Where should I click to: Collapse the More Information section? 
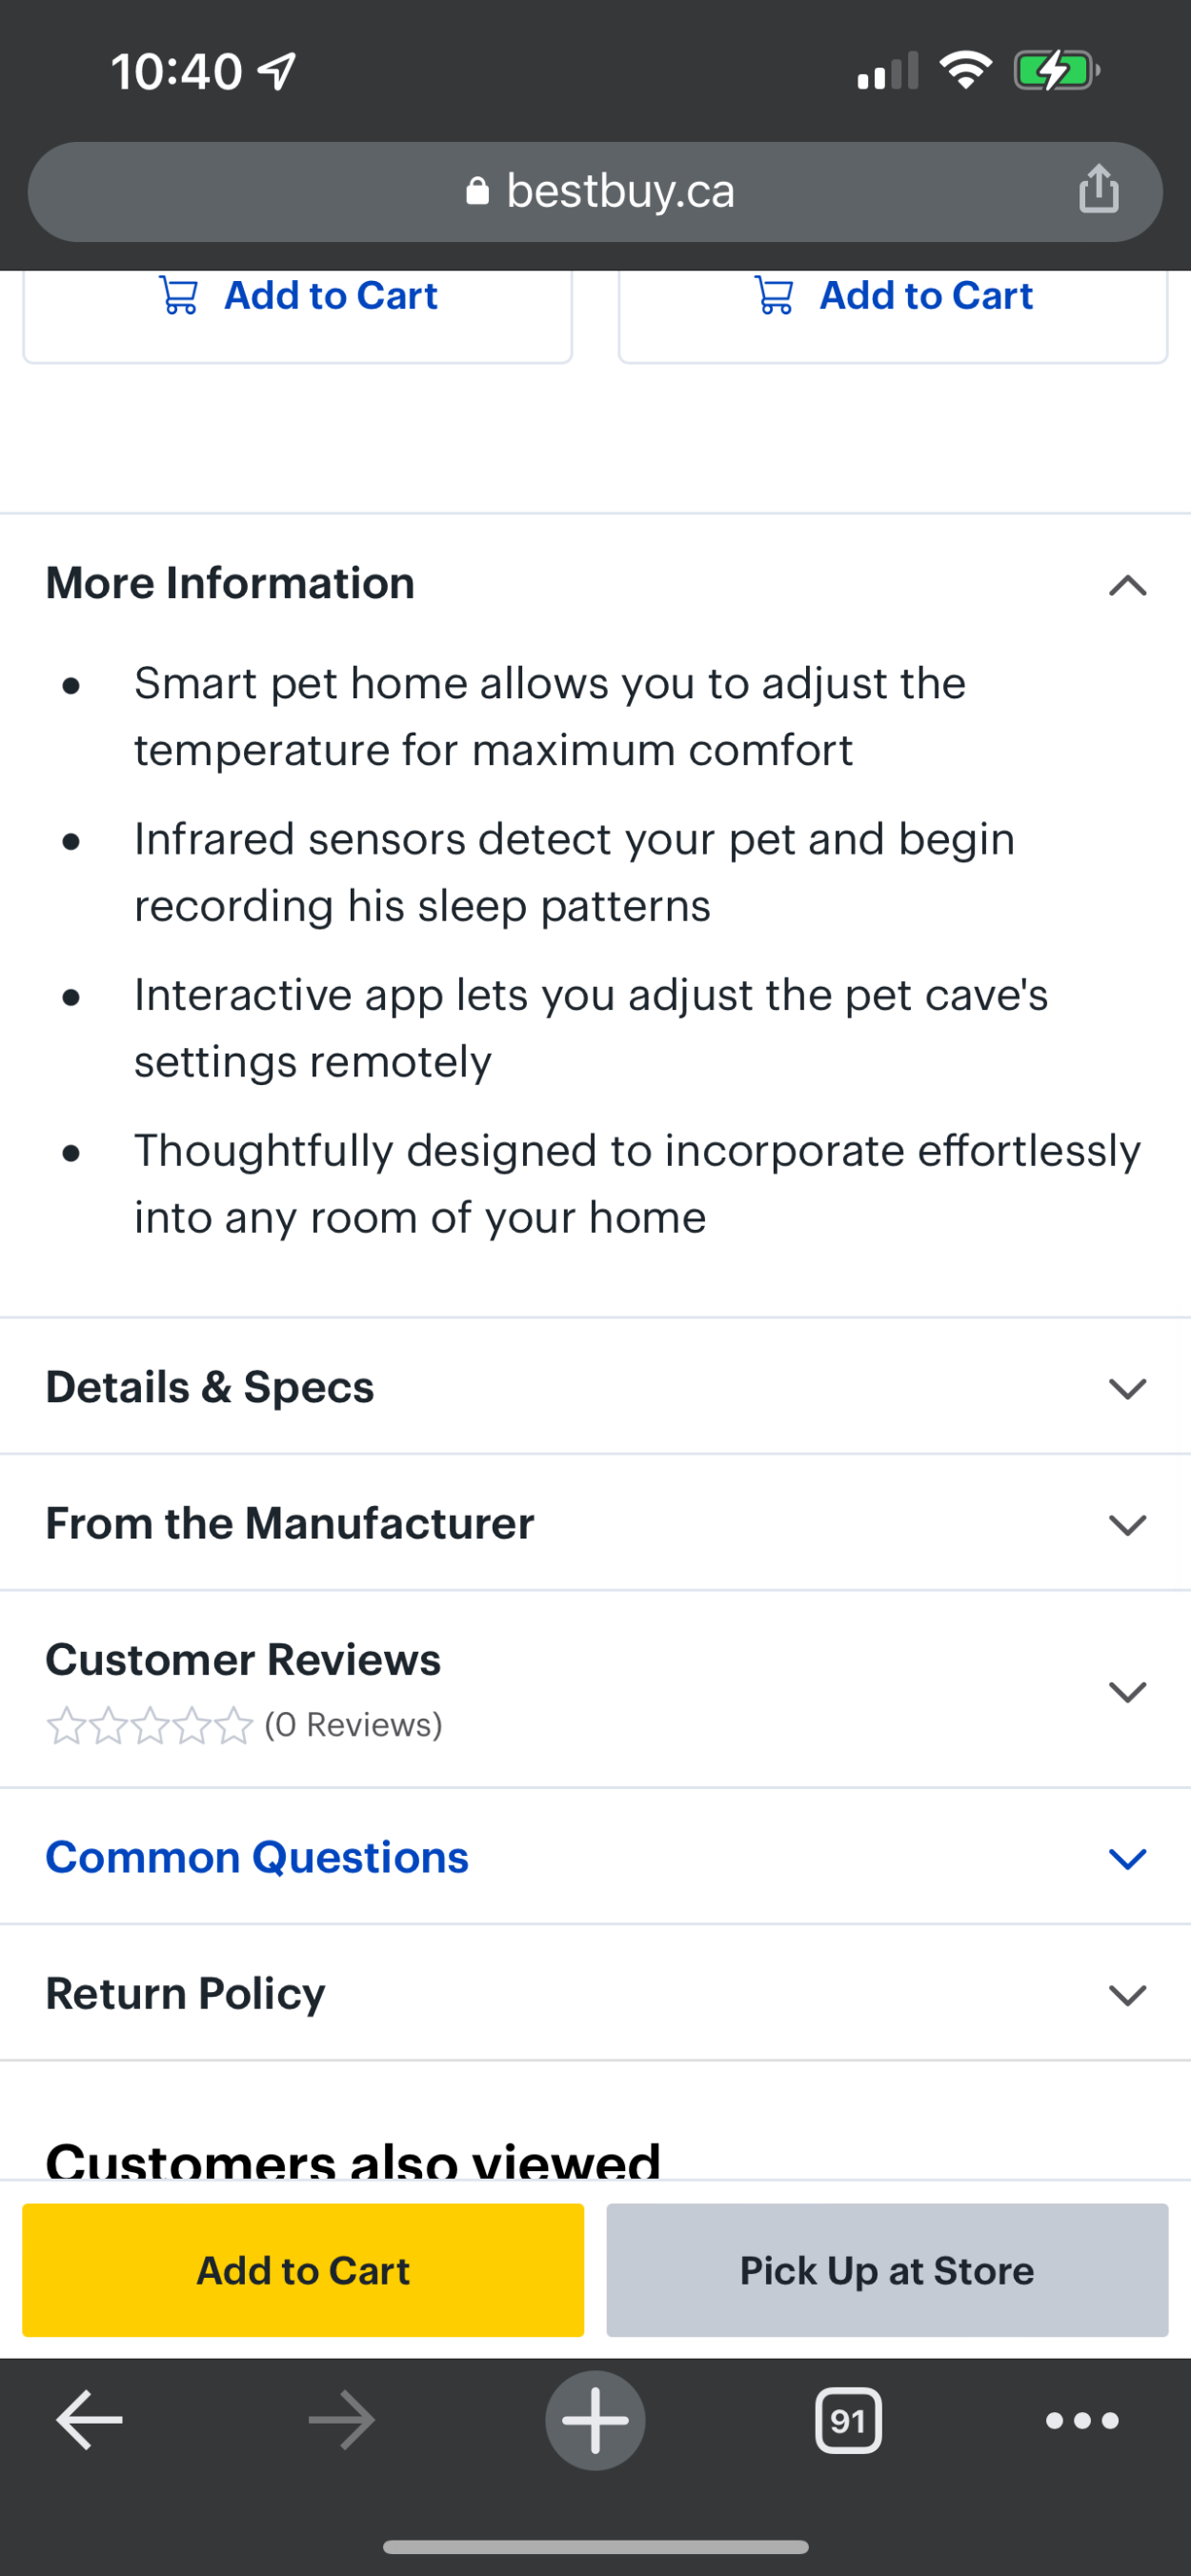[1127, 584]
